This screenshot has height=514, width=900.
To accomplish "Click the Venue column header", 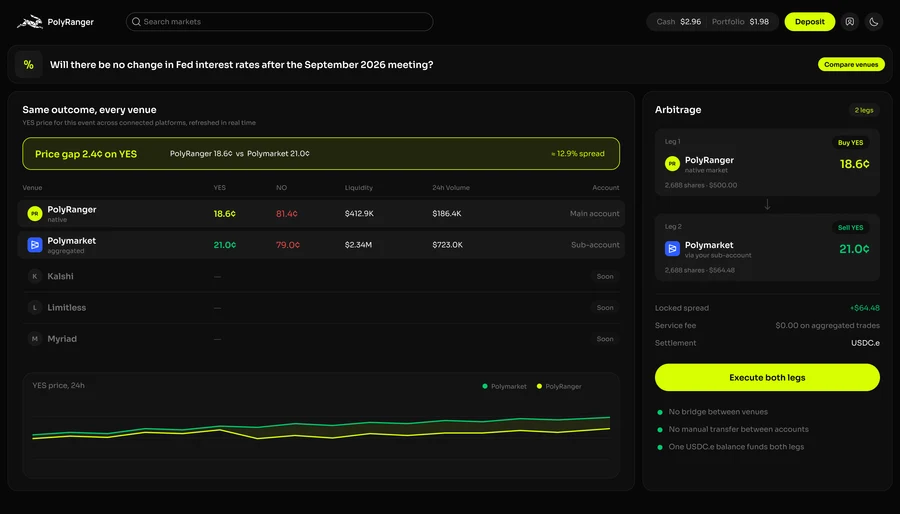I will point(32,188).
